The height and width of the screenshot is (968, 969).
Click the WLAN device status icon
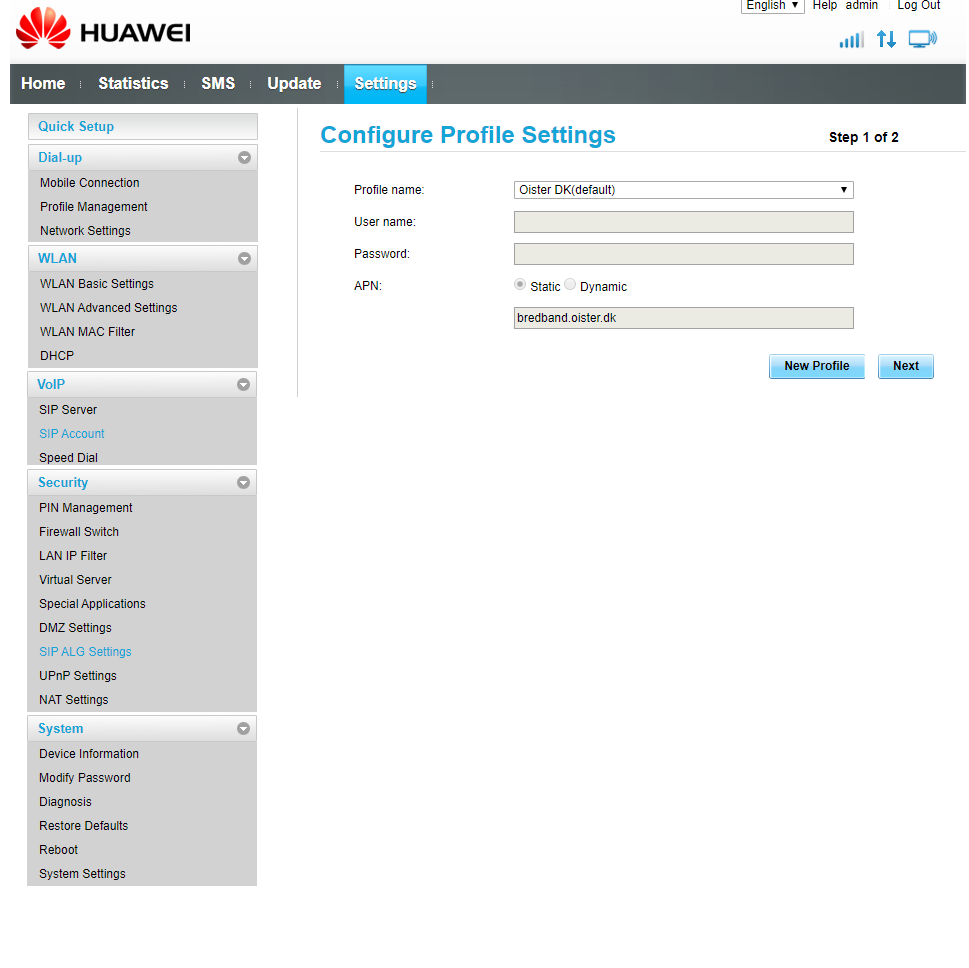click(x=922, y=39)
